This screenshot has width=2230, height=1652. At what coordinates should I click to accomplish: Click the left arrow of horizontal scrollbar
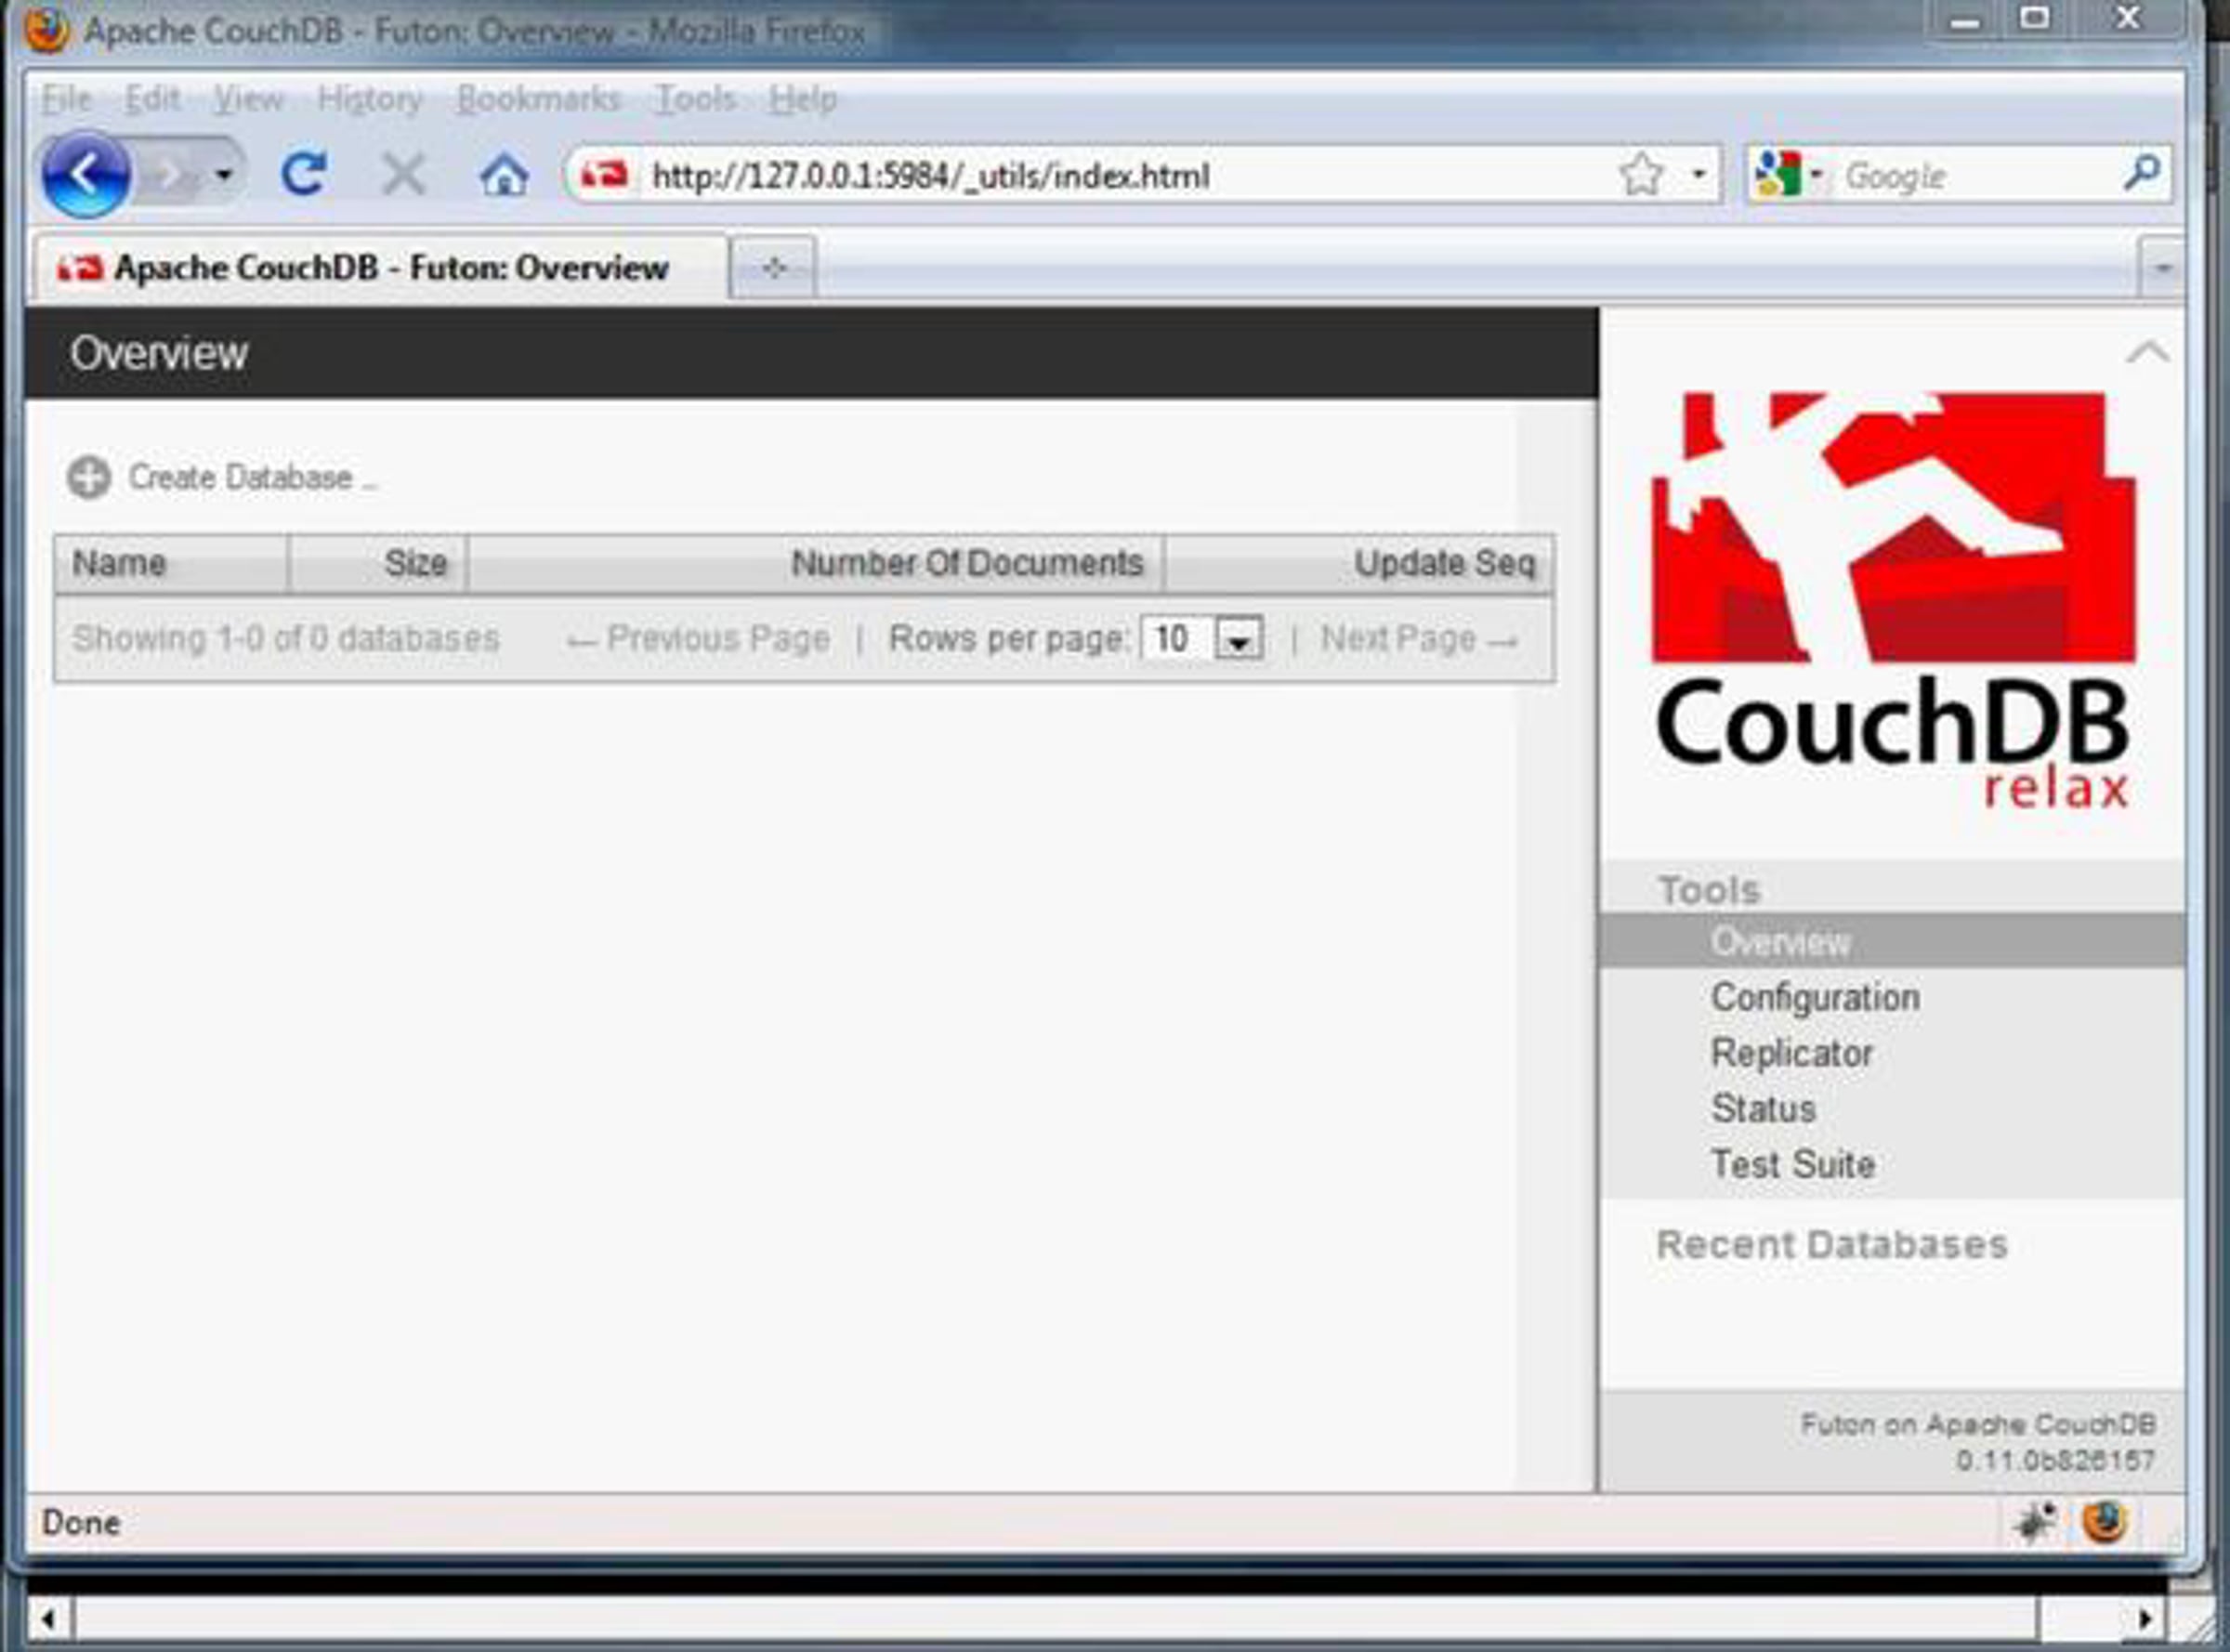click(x=48, y=1618)
